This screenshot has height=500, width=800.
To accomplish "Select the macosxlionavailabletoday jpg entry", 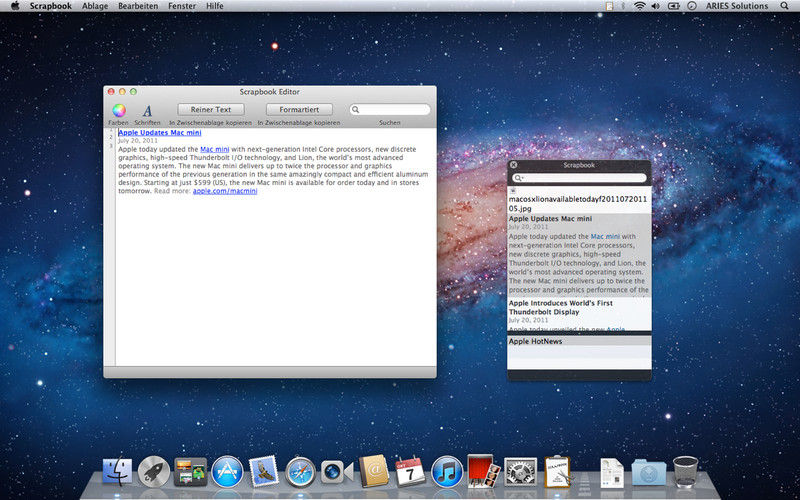I will [x=579, y=200].
